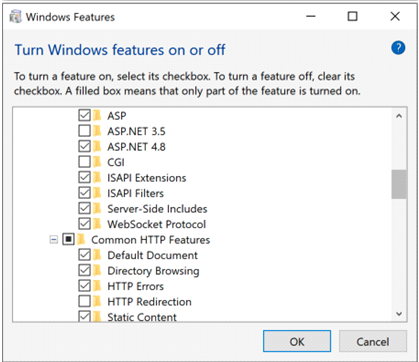The width and height of the screenshot is (419, 362).
Task: Click the scroll up arrow in feature list
Action: click(399, 116)
